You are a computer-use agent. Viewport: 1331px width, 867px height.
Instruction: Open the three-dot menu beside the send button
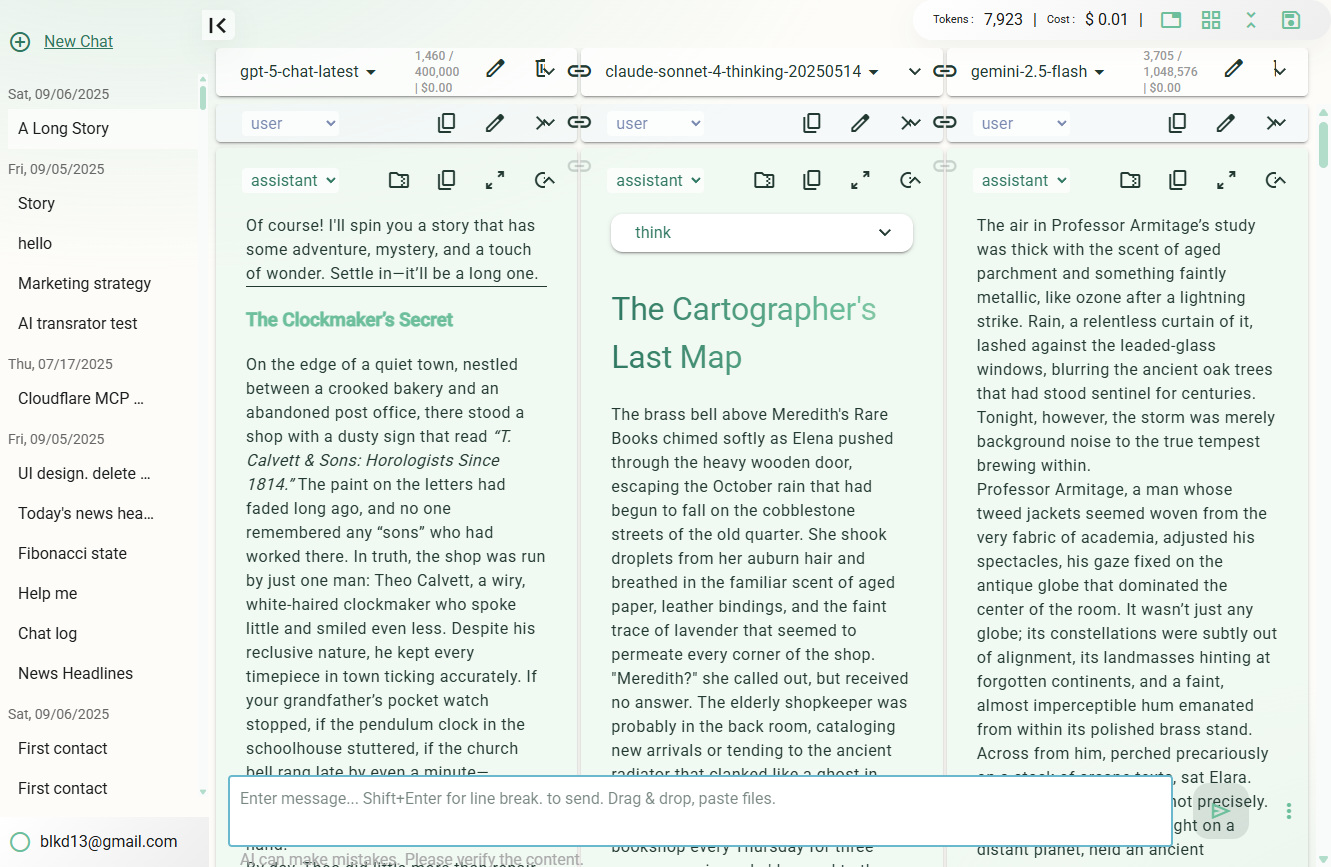1289,811
